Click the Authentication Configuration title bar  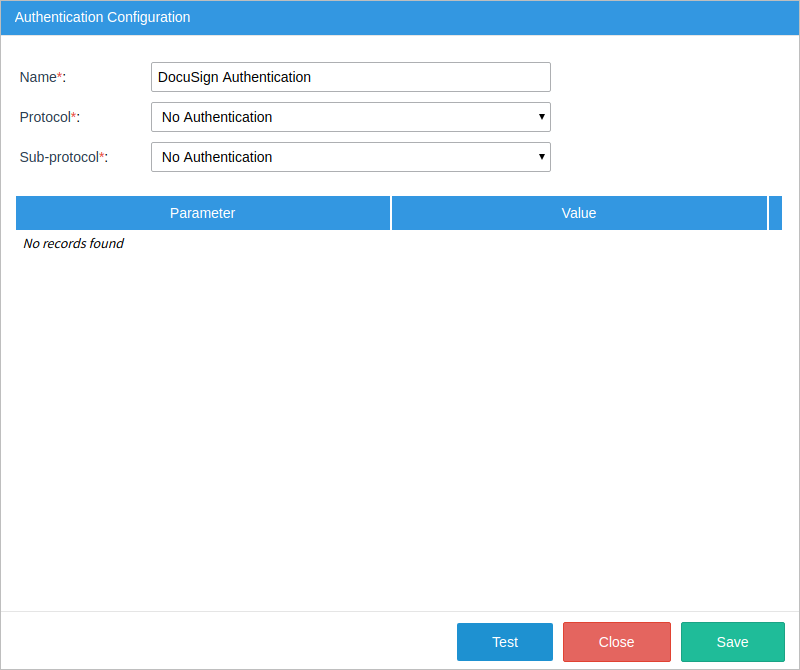click(400, 17)
